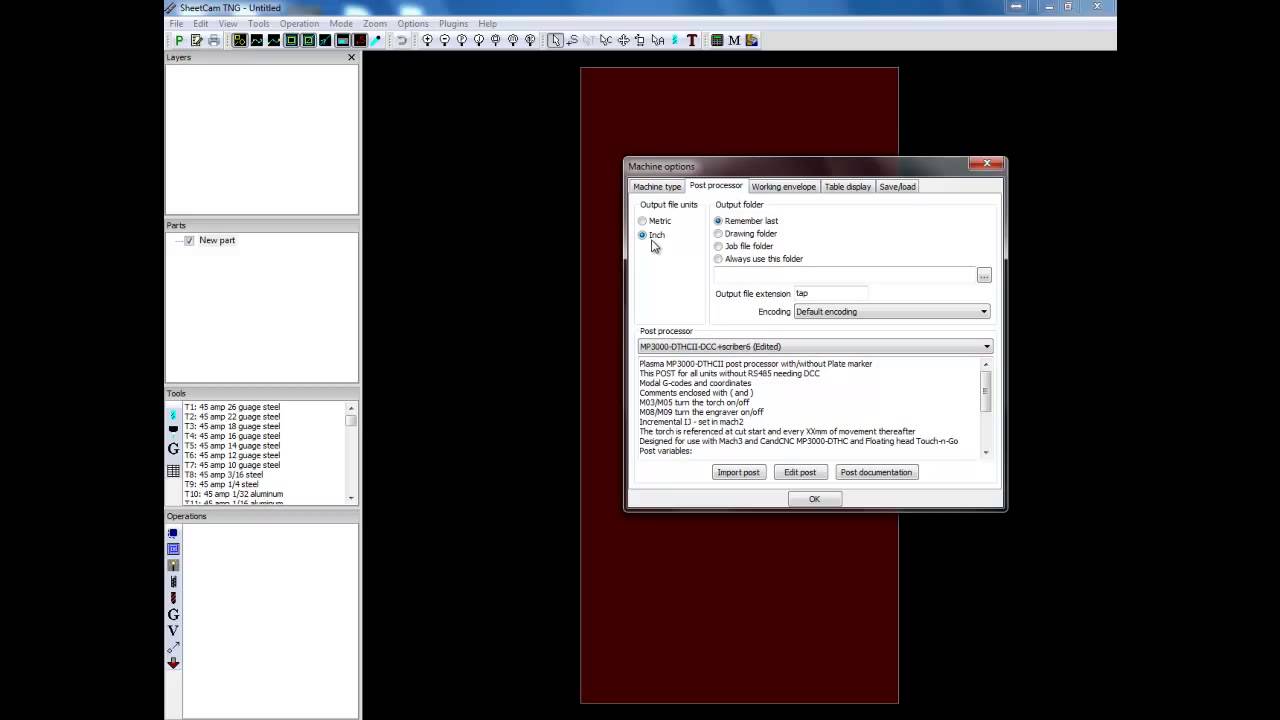Screen dimensions: 1280x720
Task: Open the File menu
Action: (x=176, y=23)
